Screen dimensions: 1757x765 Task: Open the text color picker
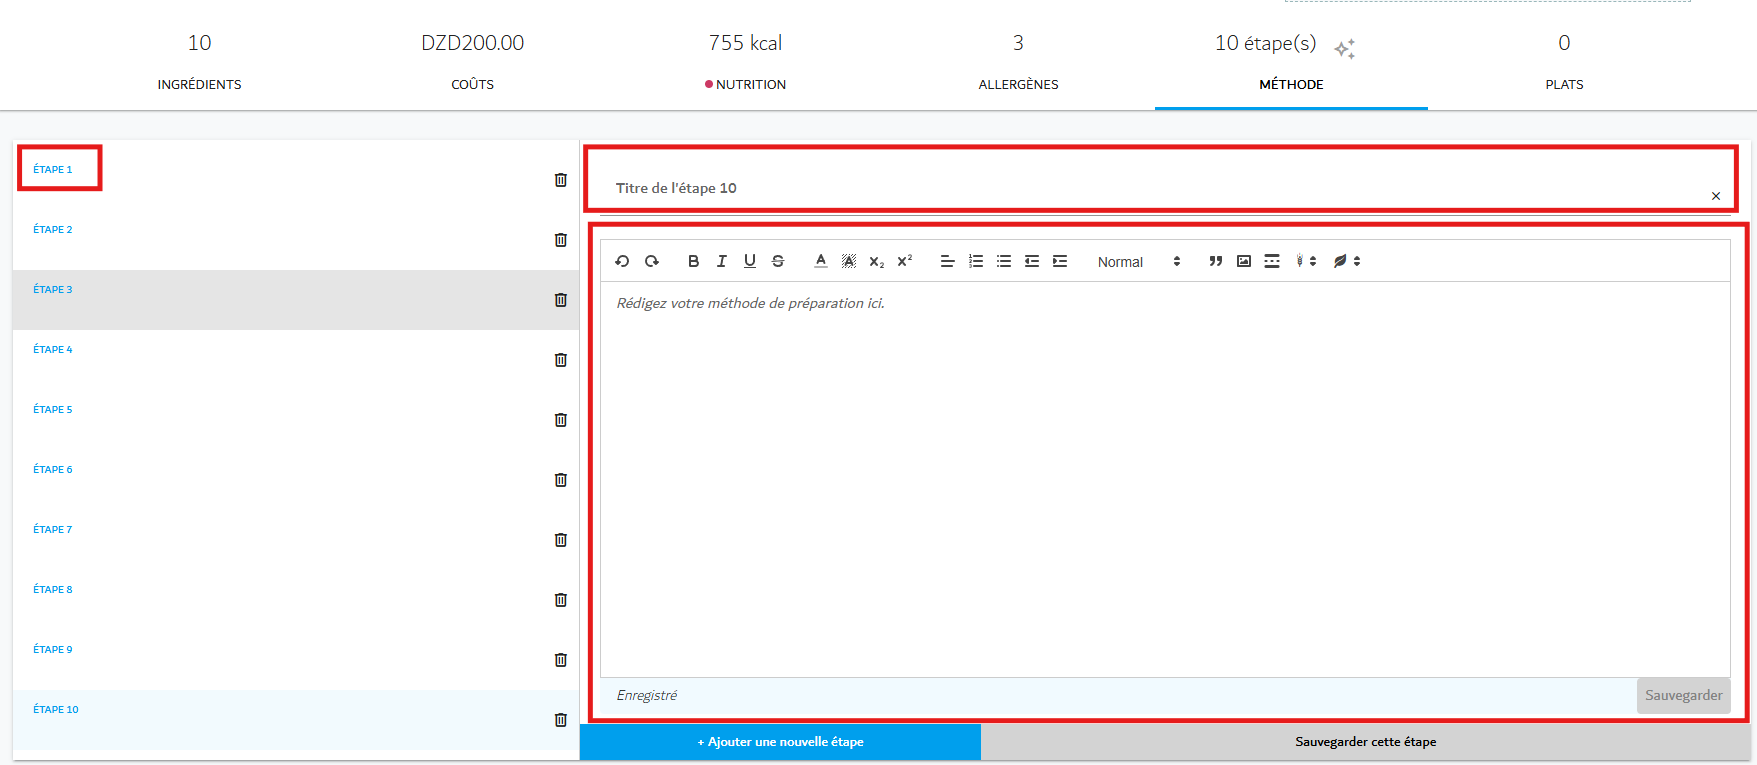[821, 261]
